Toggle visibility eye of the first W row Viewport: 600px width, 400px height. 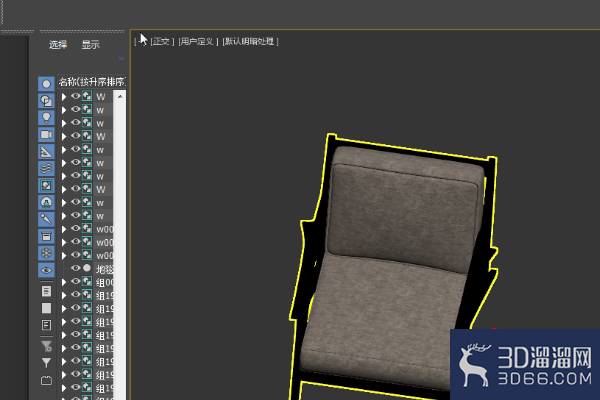pyautogui.click(x=75, y=96)
